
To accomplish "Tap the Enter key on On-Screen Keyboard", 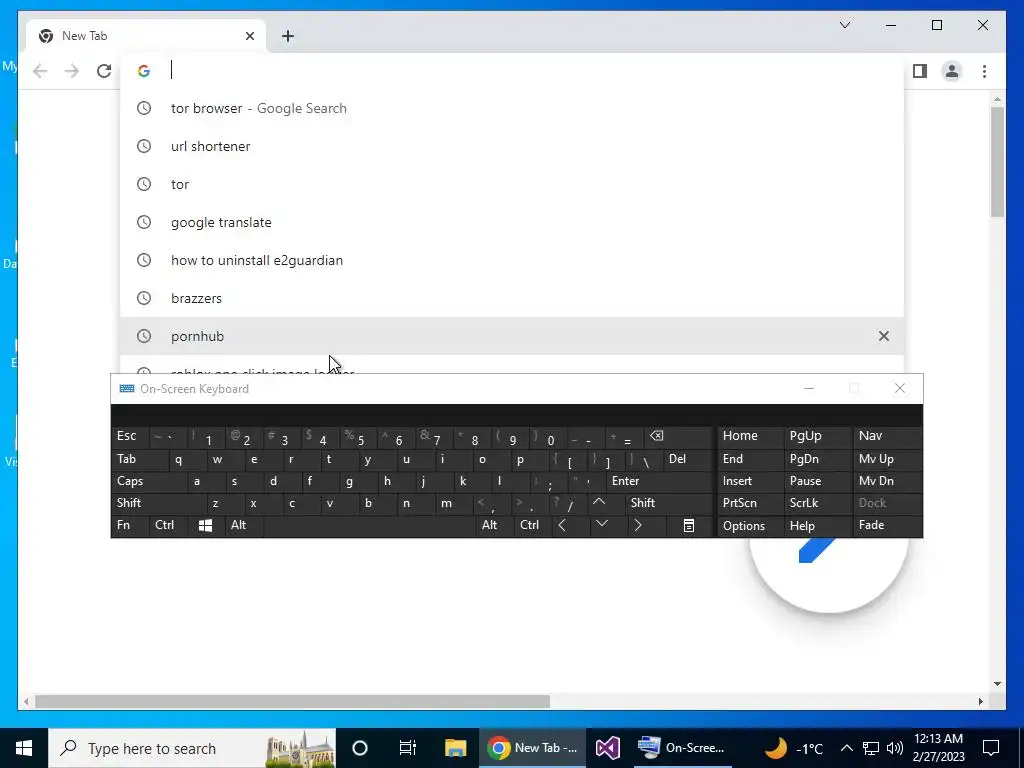I will click(x=660, y=481).
